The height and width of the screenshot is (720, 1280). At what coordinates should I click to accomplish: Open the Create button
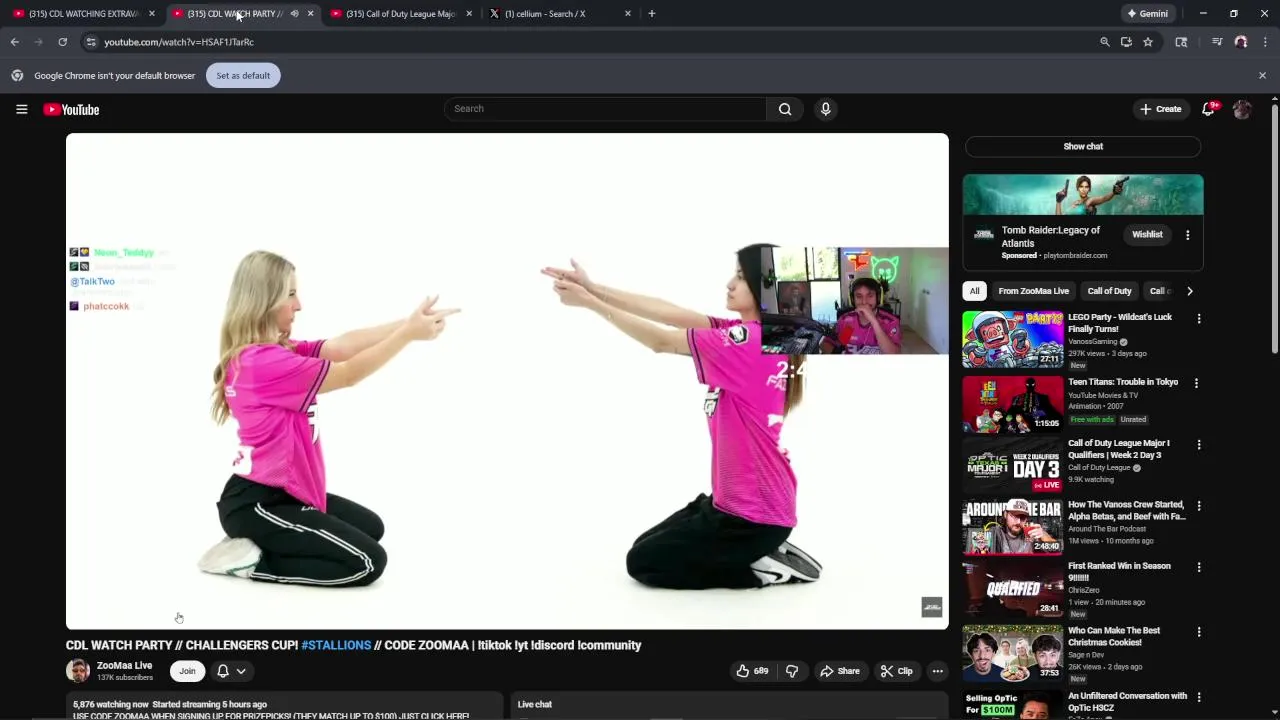pyautogui.click(x=1160, y=109)
